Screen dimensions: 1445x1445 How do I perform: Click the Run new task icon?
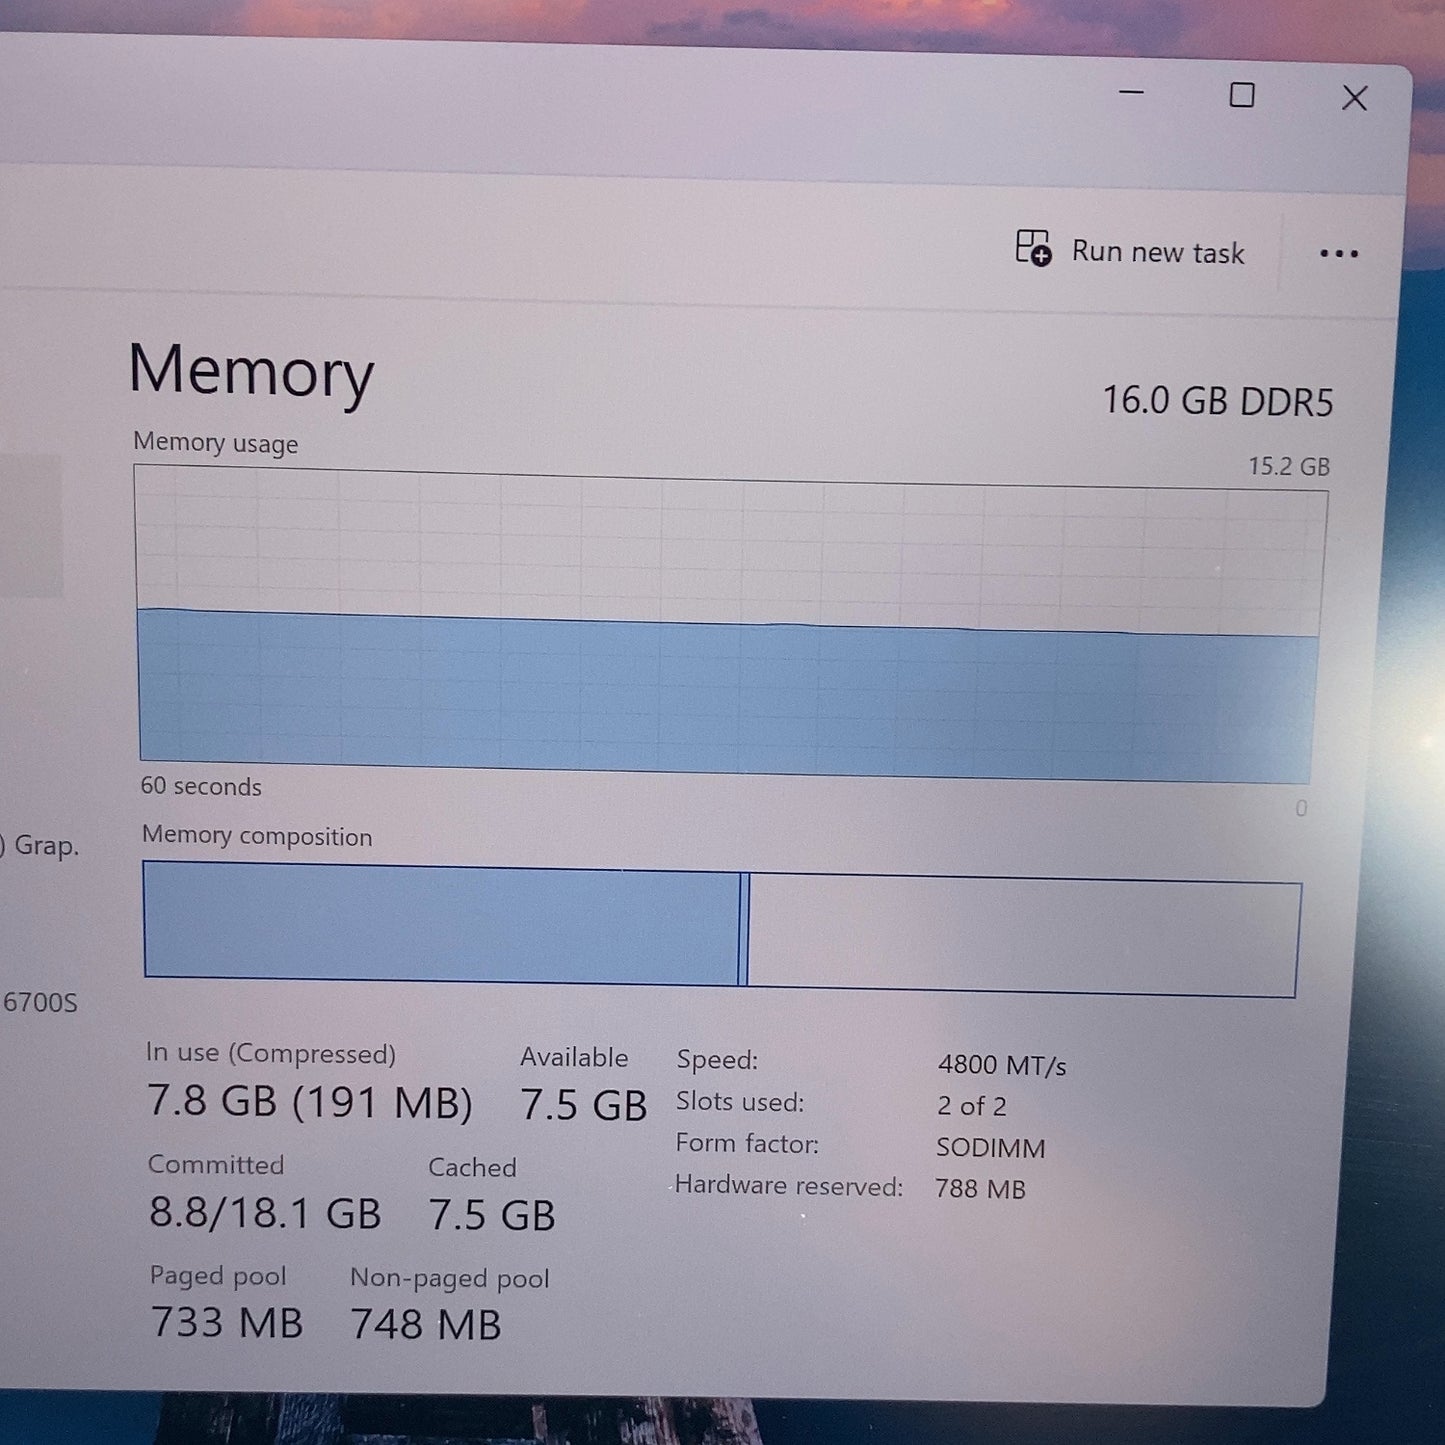tap(1033, 248)
